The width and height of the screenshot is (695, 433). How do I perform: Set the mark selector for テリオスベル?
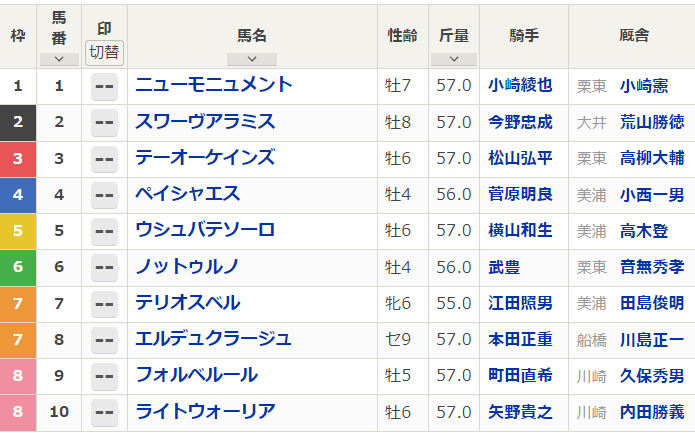[x=104, y=303]
